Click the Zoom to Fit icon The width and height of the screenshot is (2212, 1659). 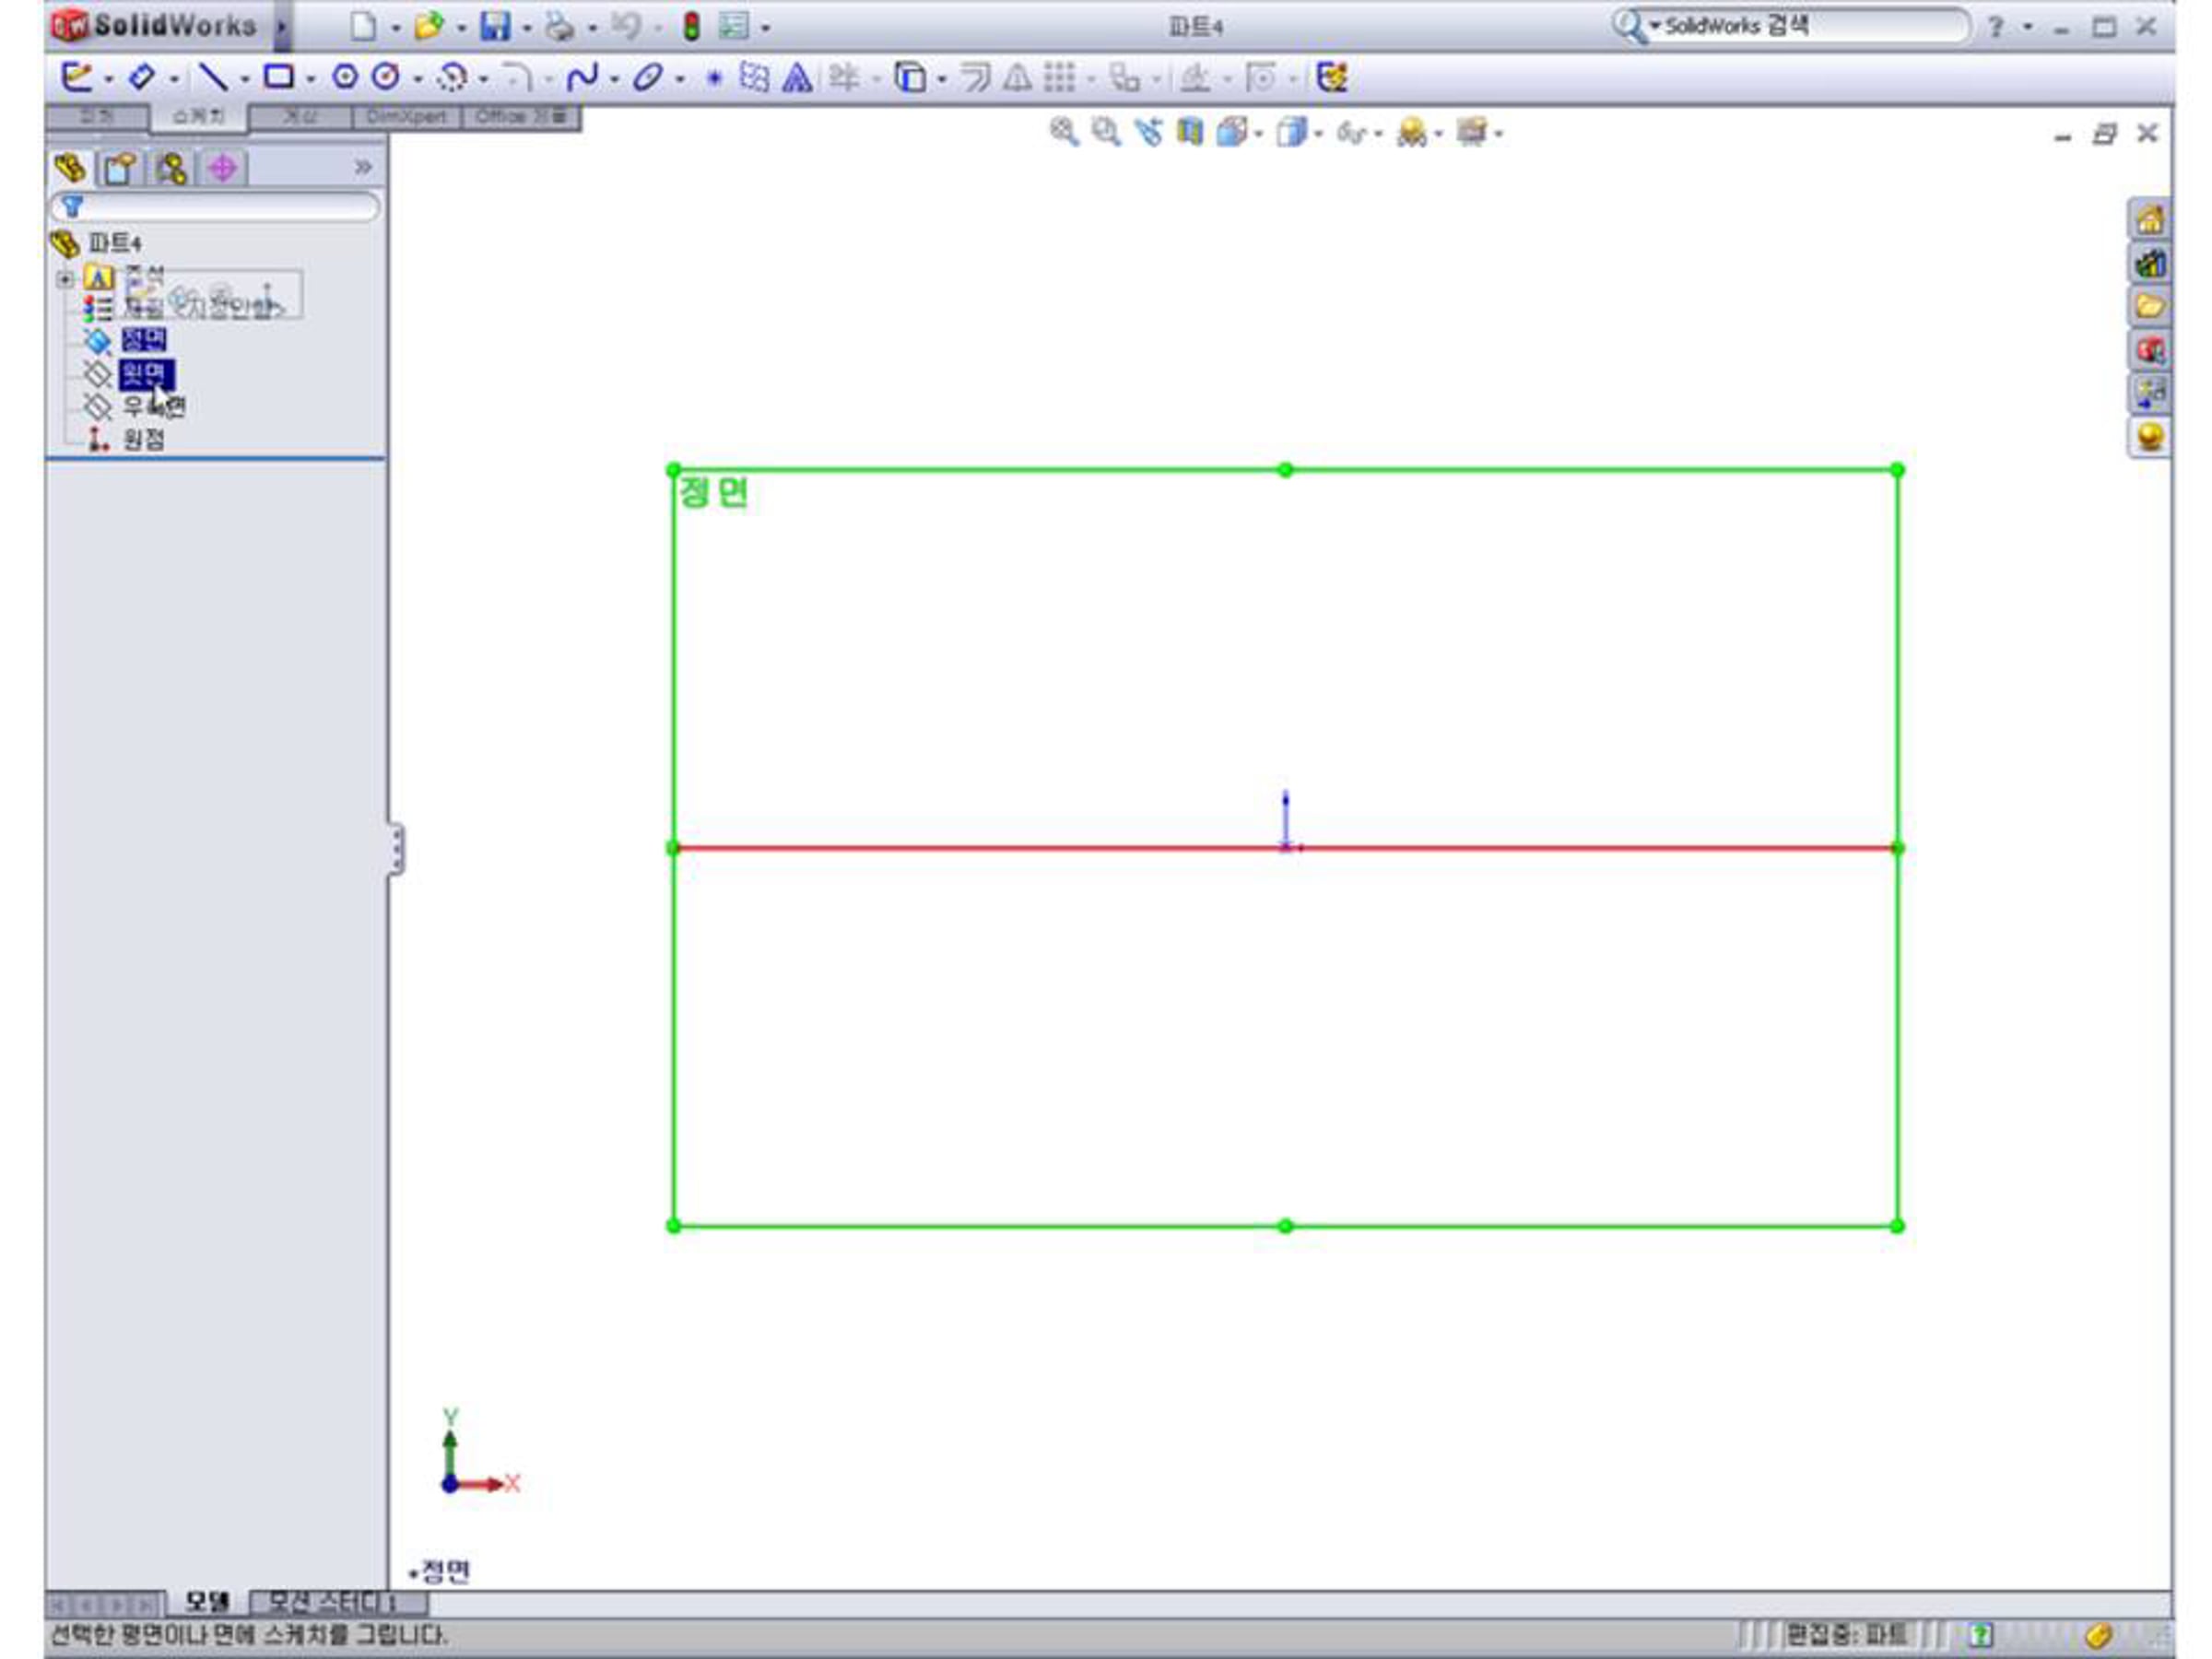1063,132
